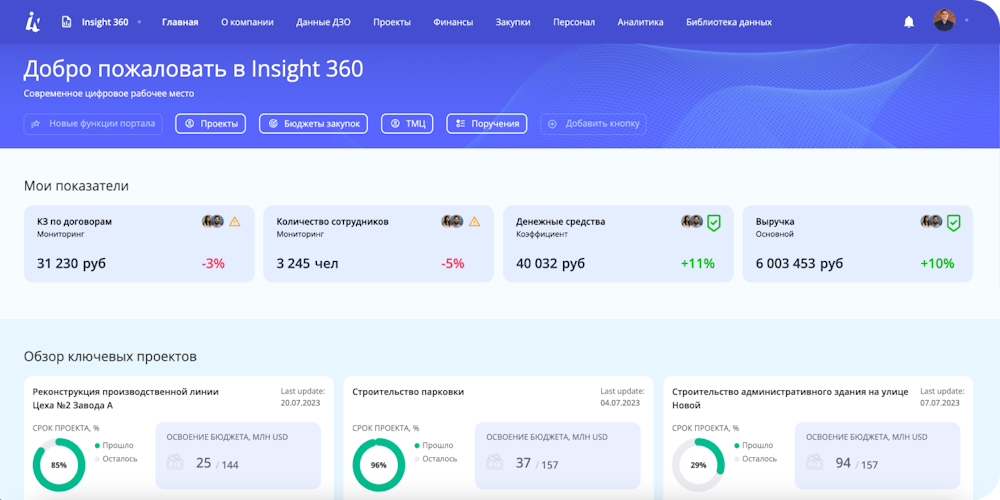Click the green shield on Денежные средства card
Viewport: 1000px width, 500px height.
(714, 223)
